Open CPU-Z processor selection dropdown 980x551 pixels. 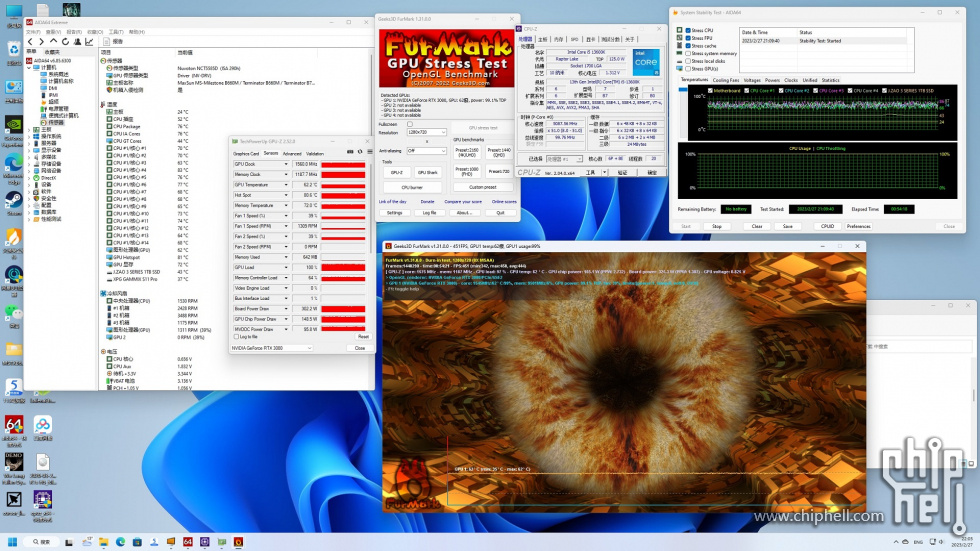(x=564, y=159)
